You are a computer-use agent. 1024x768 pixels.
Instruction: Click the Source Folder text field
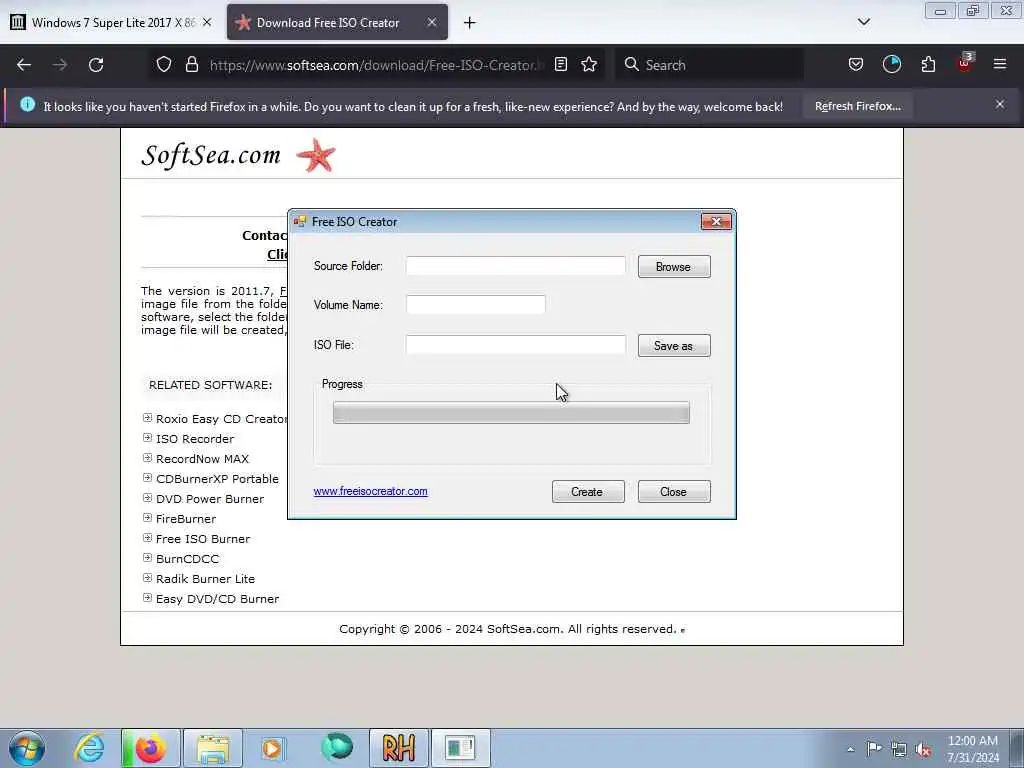pyautogui.click(x=515, y=266)
